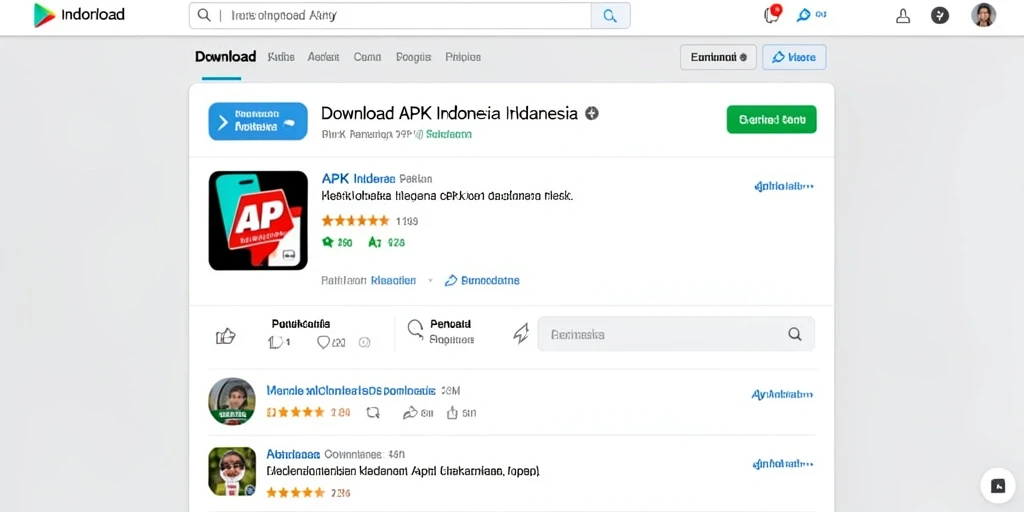
Task: Click the link to the right of APK Inidorae
Action: [784, 187]
